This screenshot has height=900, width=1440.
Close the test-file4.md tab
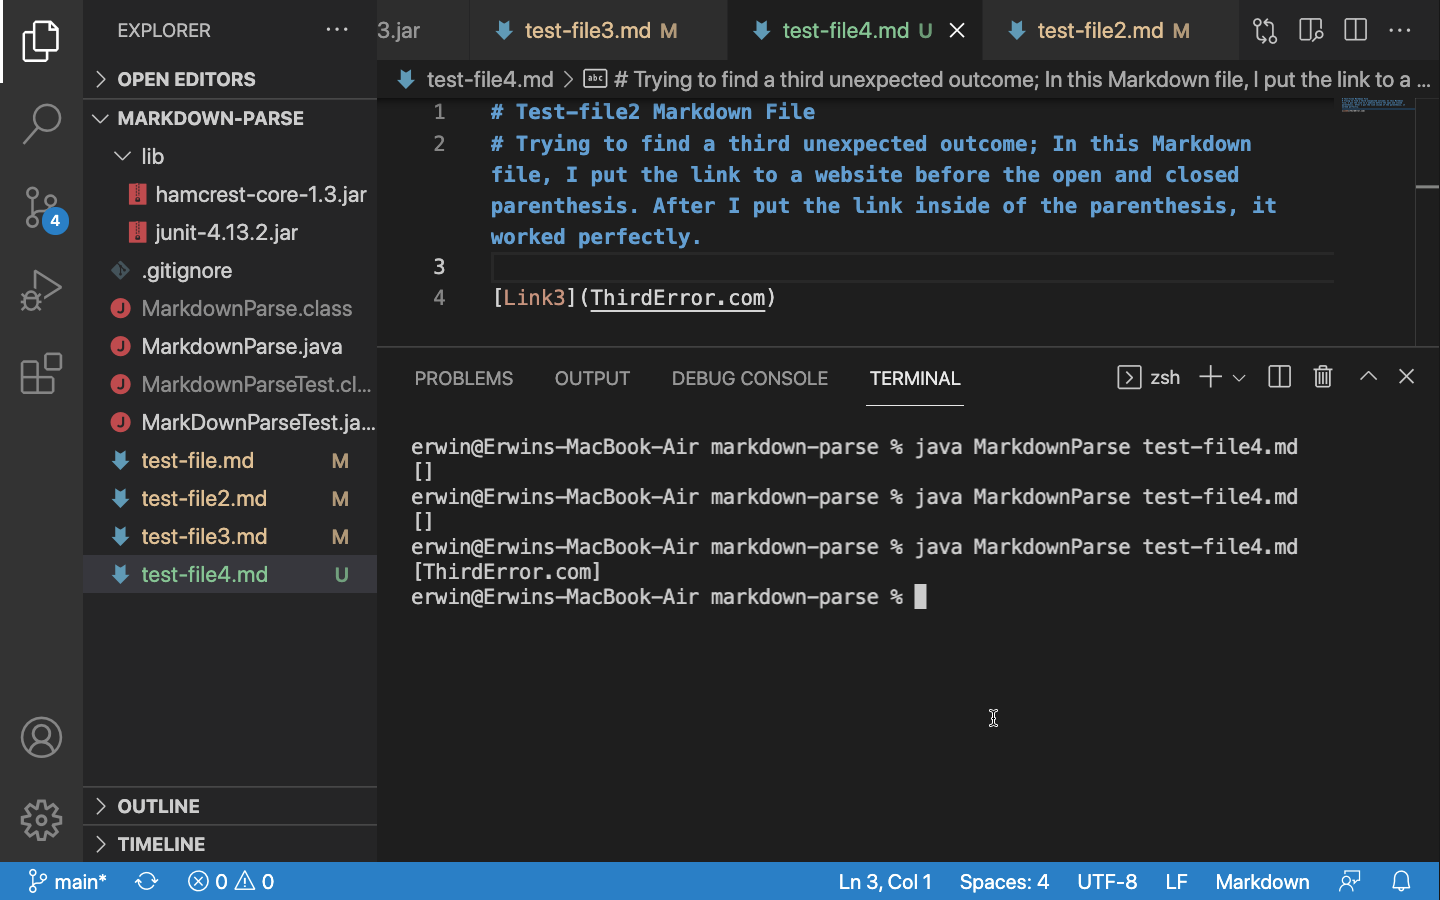tap(957, 30)
